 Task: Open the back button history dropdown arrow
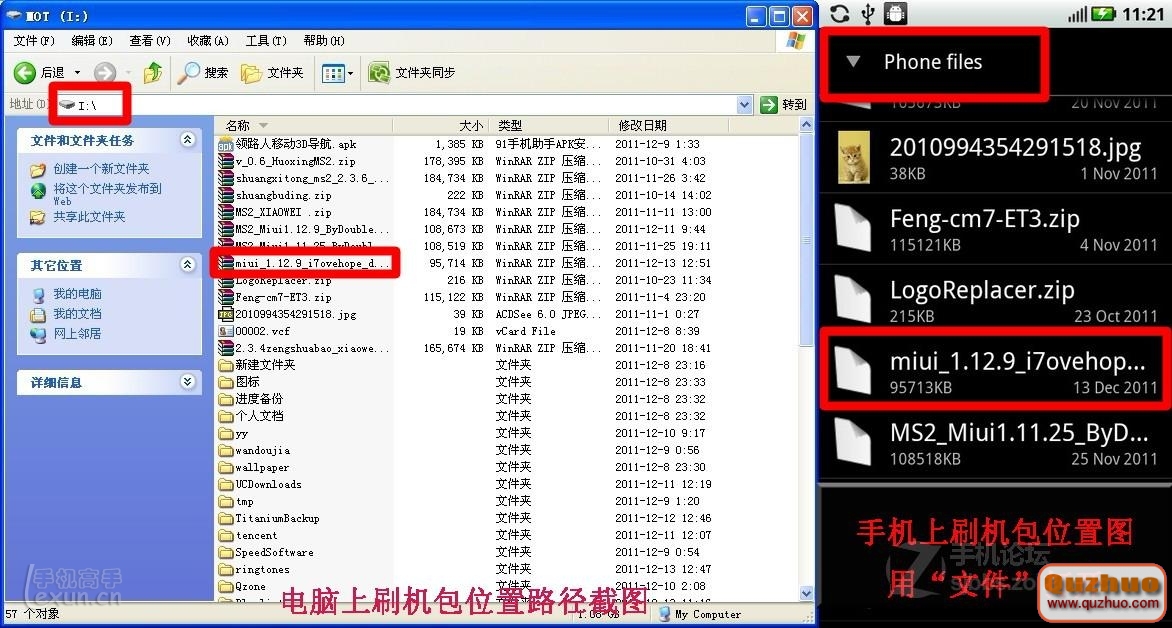point(77,73)
